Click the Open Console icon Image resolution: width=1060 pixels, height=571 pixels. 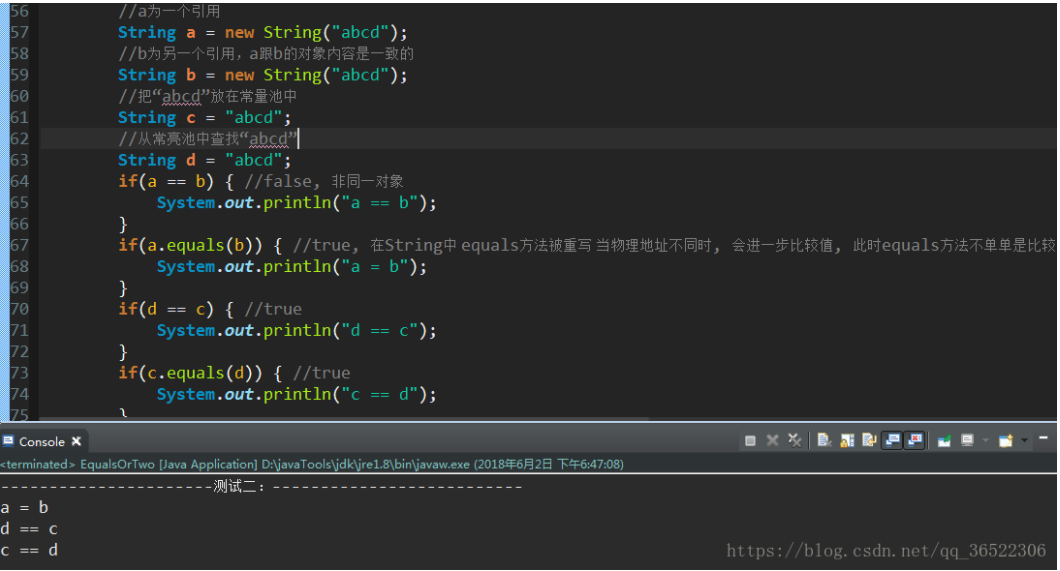(x=1006, y=441)
